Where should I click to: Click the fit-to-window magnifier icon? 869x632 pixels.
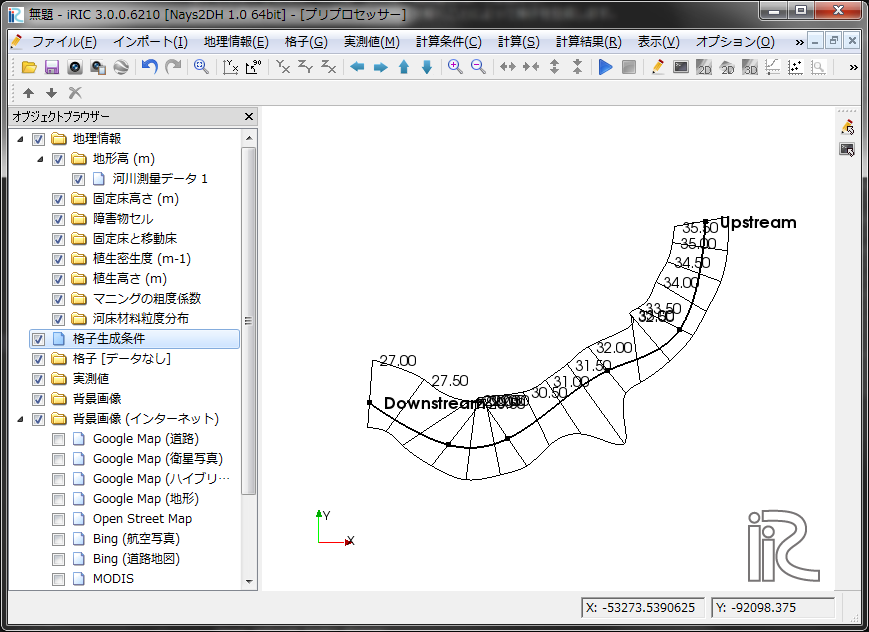[x=201, y=67]
